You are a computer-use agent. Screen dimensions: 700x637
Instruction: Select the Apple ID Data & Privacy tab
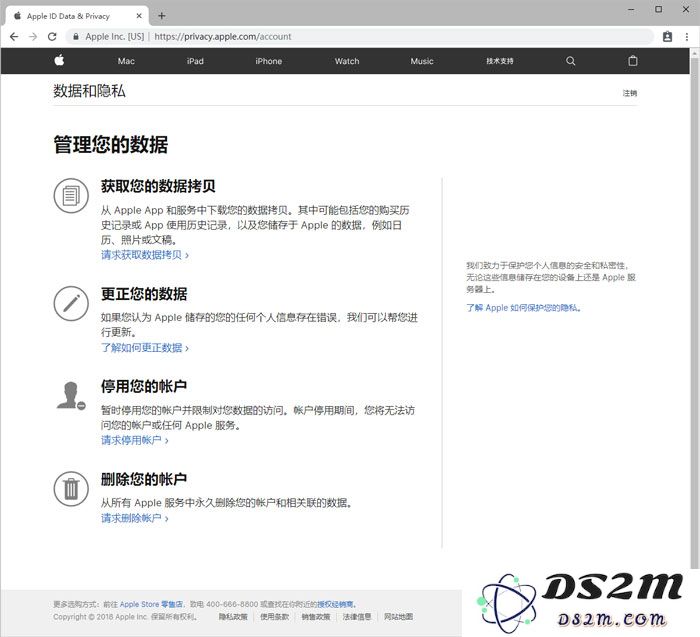pos(77,16)
